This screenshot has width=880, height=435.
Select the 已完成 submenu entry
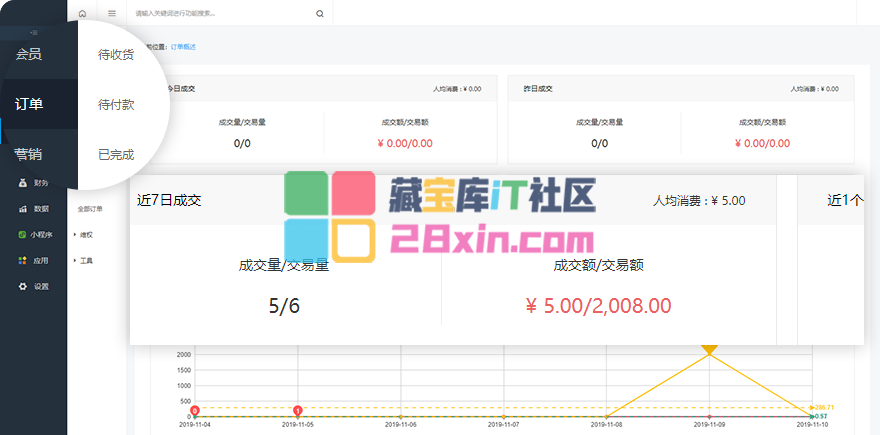(116, 155)
